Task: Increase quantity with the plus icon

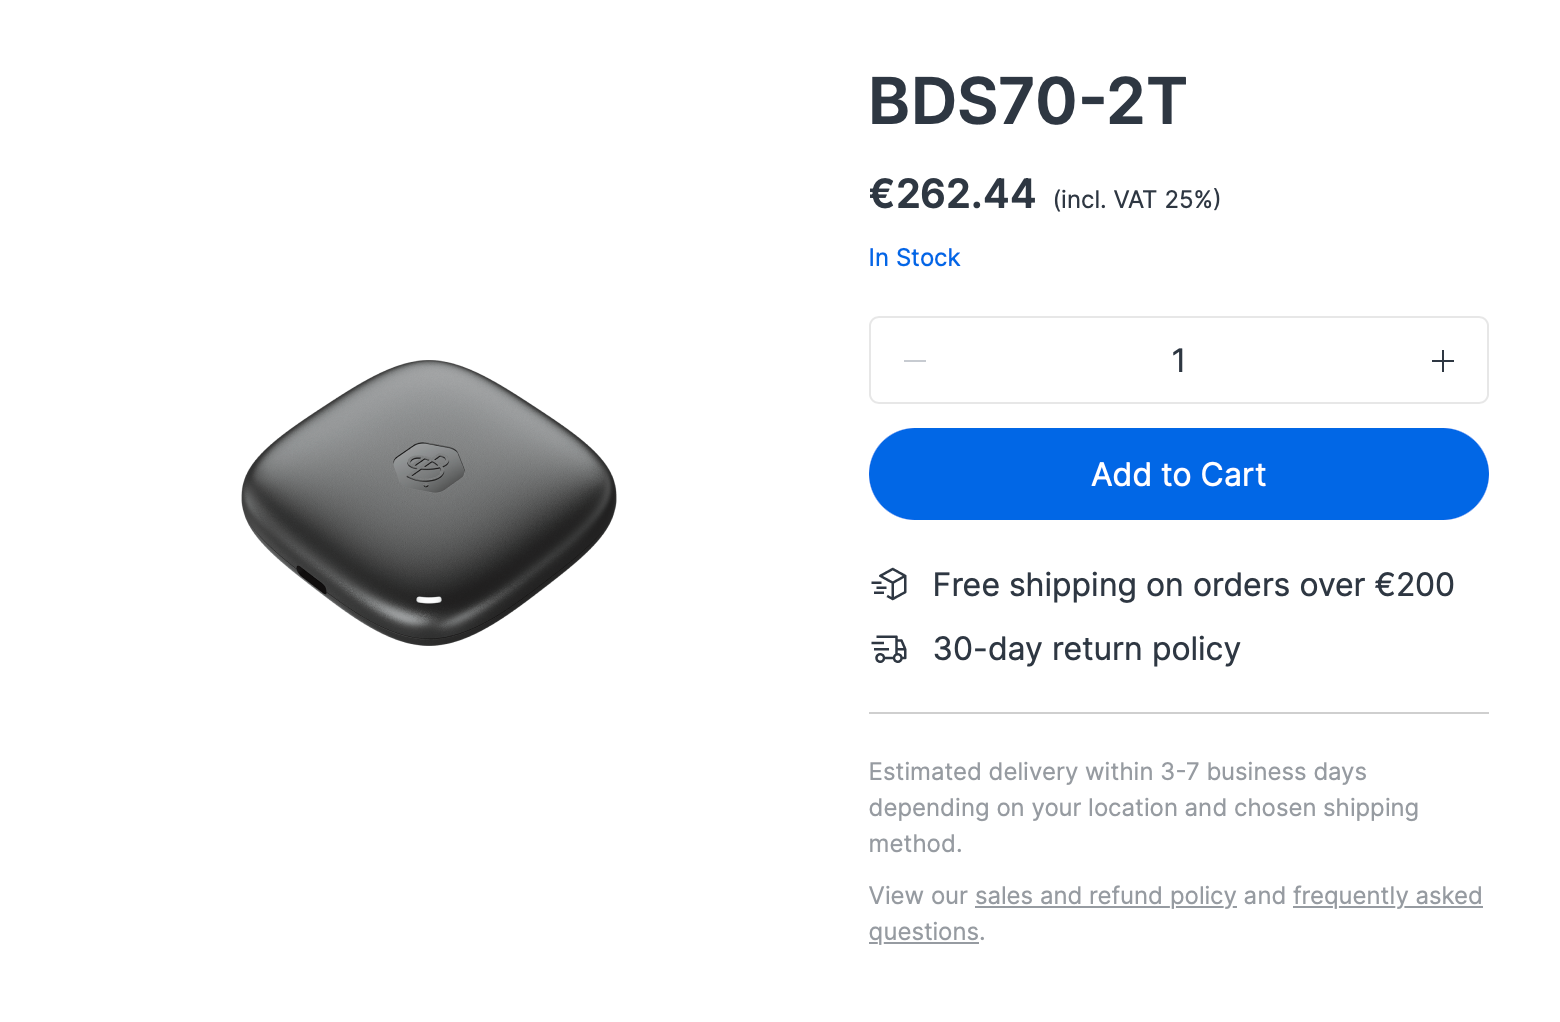Action: click(x=1442, y=361)
